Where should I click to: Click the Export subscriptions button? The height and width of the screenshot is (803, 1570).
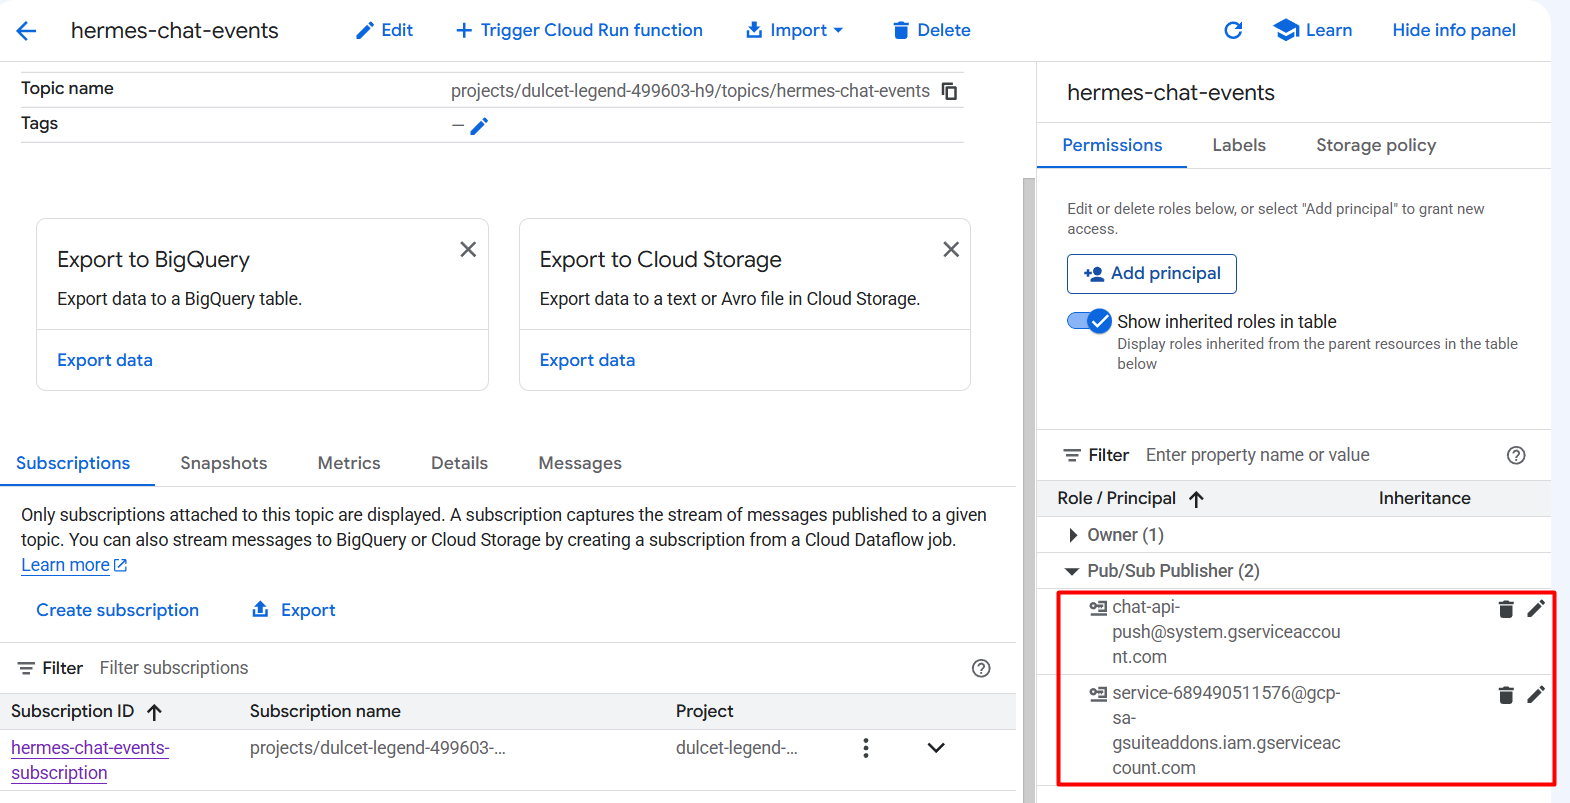tap(294, 610)
